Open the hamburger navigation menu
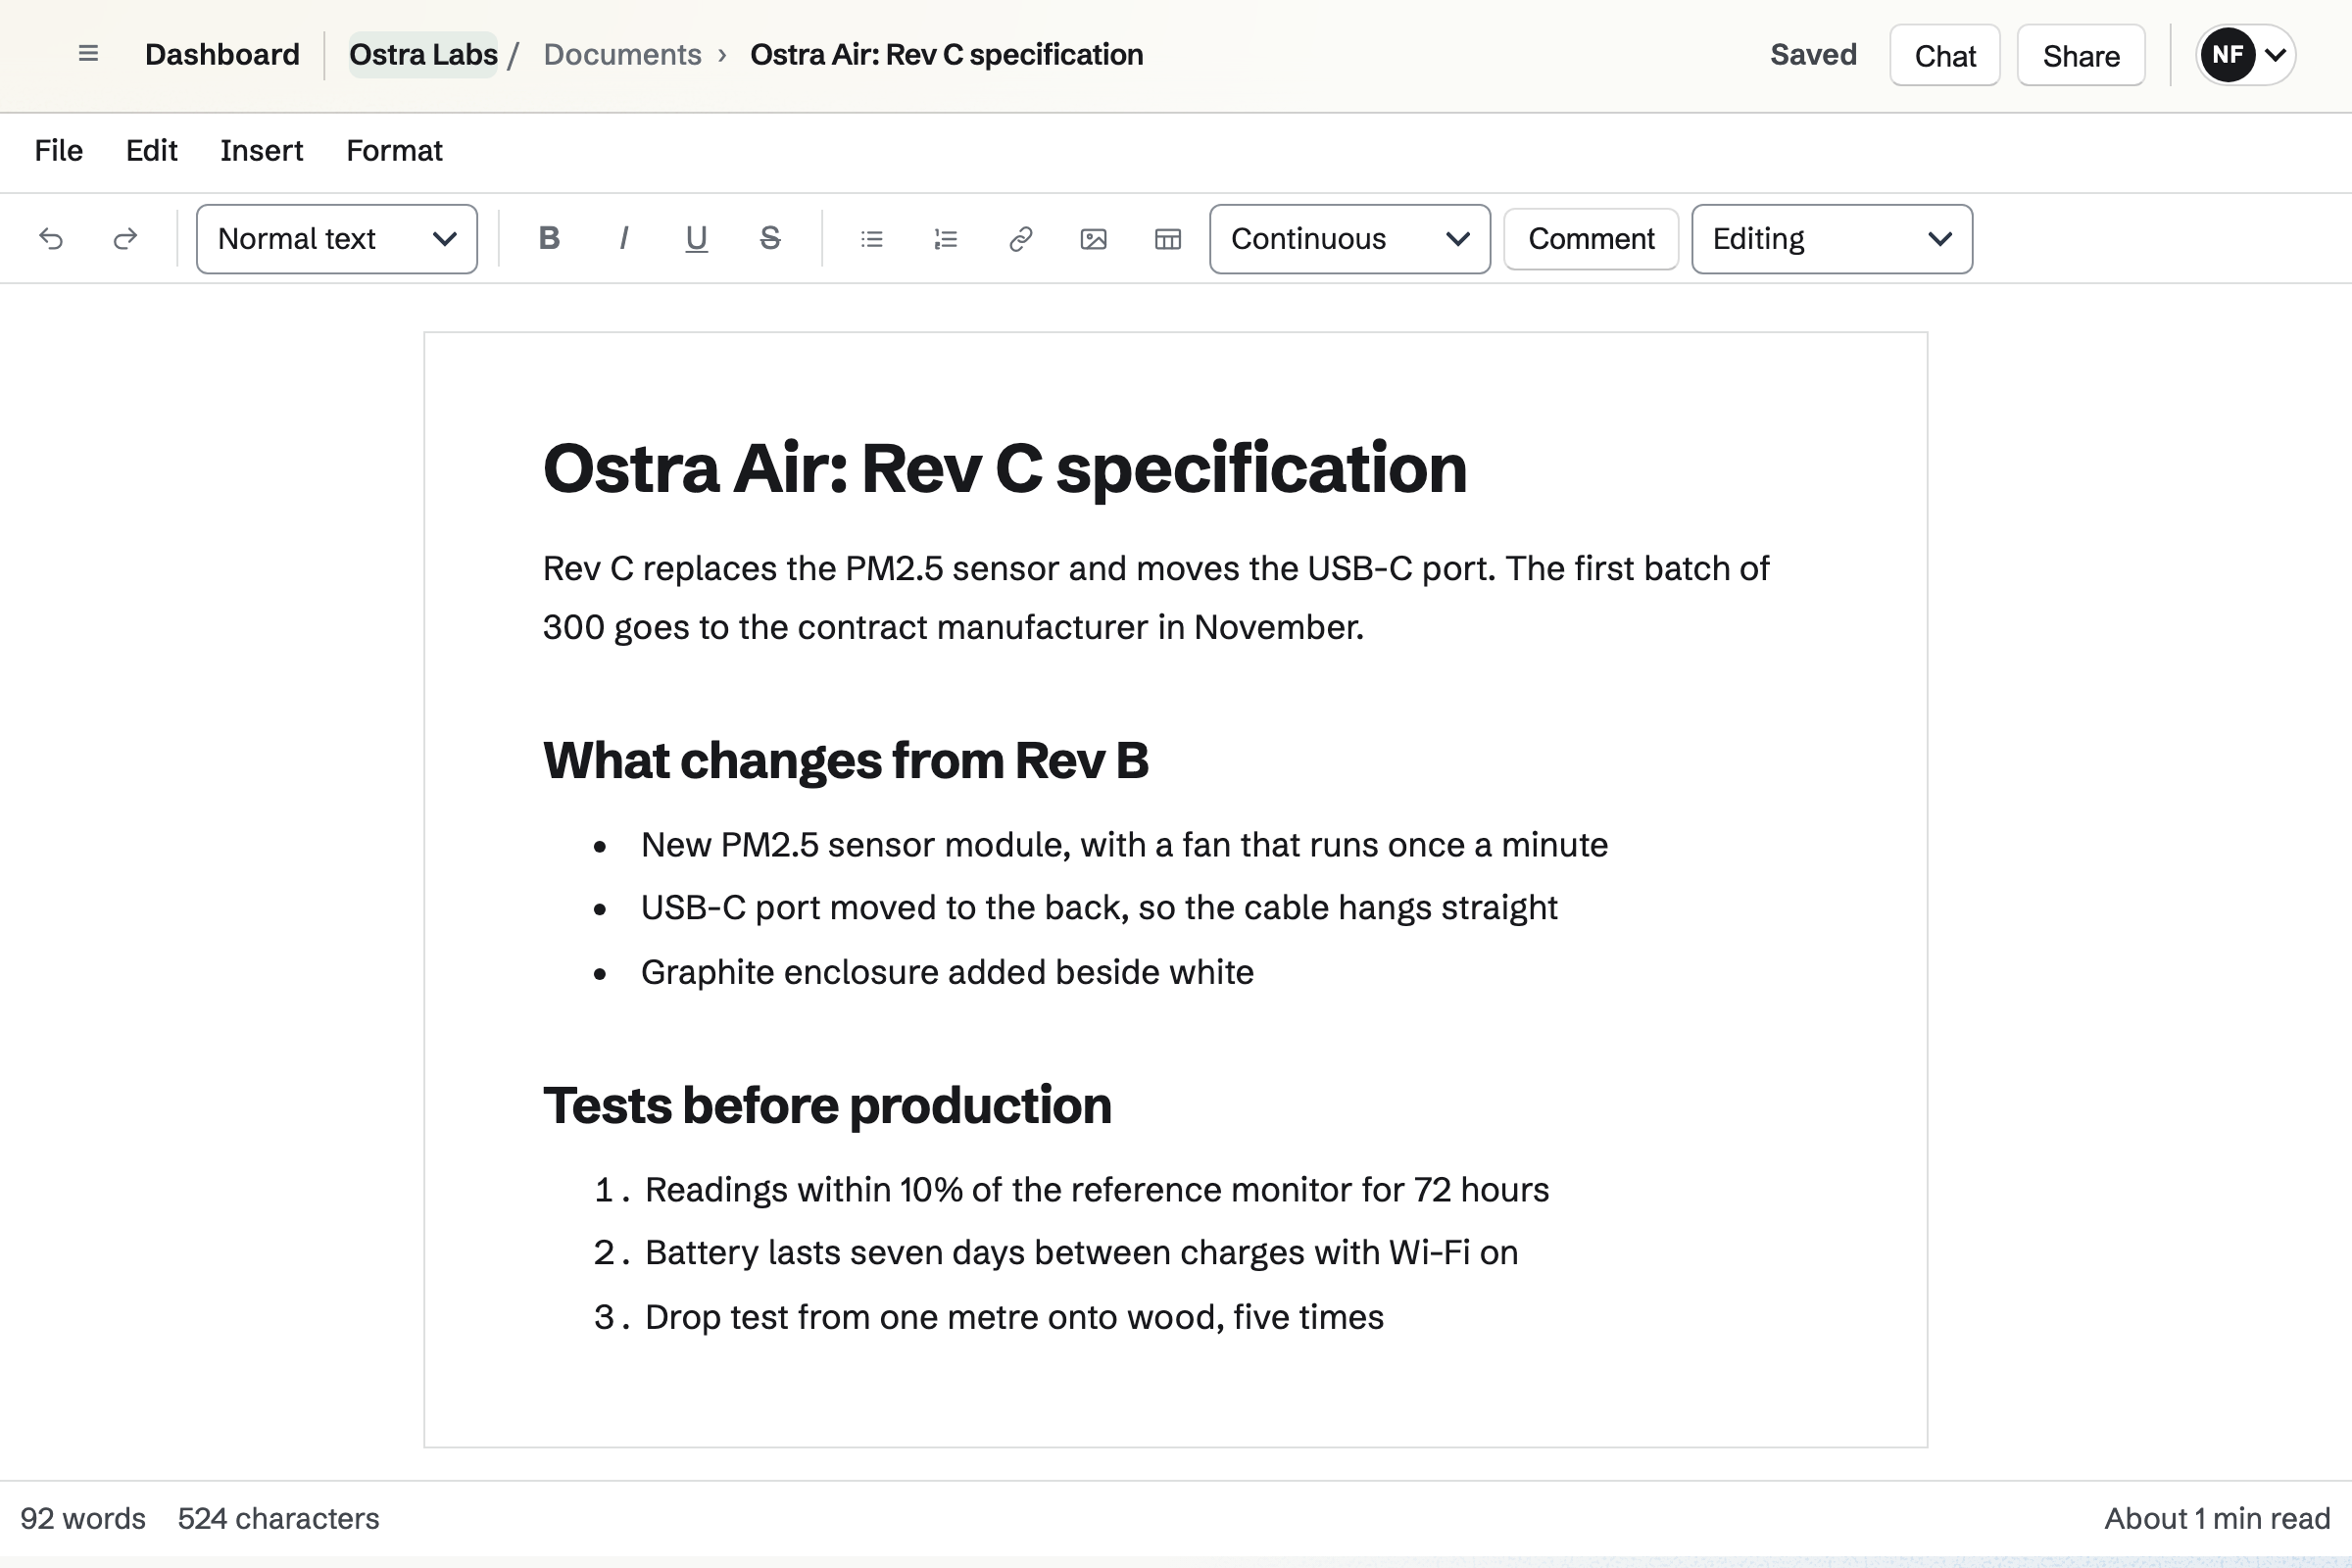The image size is (2352, 1568). 88,54
